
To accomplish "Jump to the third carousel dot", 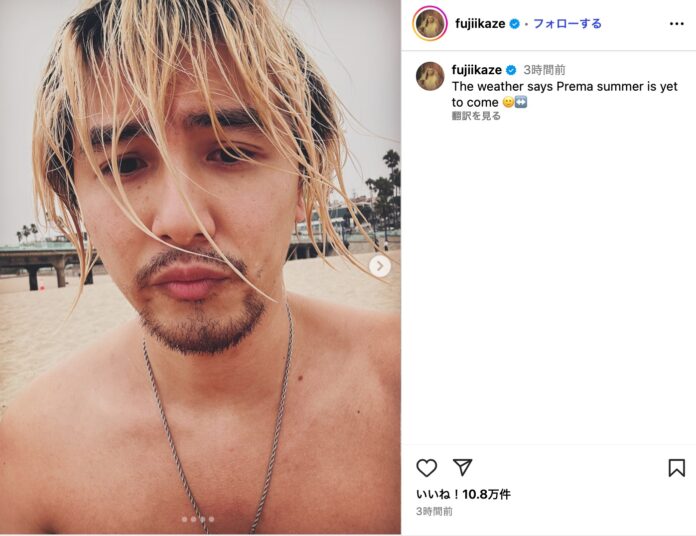I will (x=202, y=519).
